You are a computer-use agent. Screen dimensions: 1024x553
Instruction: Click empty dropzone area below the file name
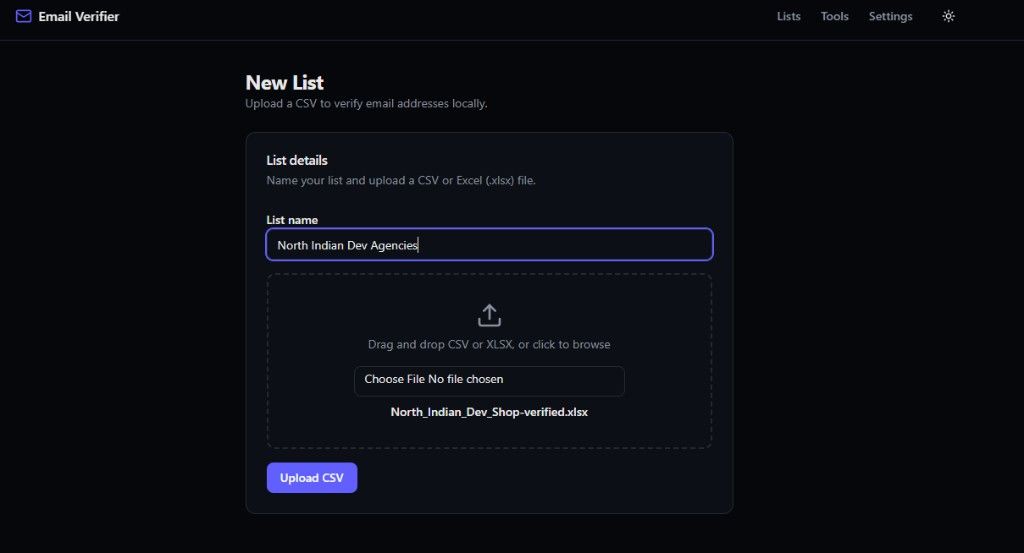tap(489, 433)
